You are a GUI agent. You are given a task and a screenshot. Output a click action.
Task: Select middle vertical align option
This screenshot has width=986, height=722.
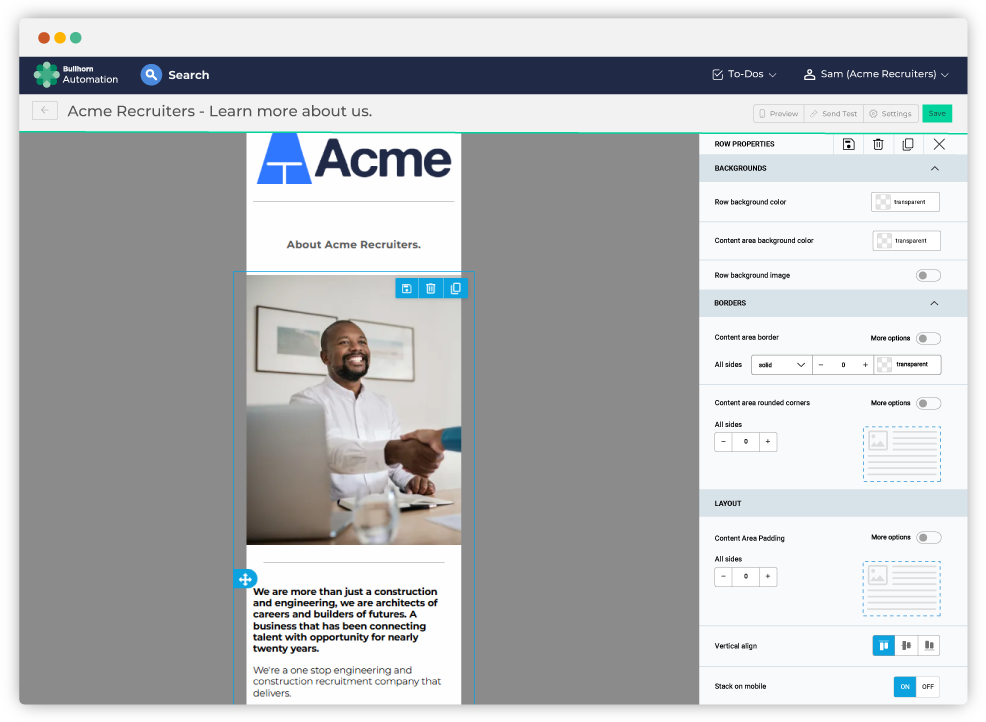(x=906, y=645)
